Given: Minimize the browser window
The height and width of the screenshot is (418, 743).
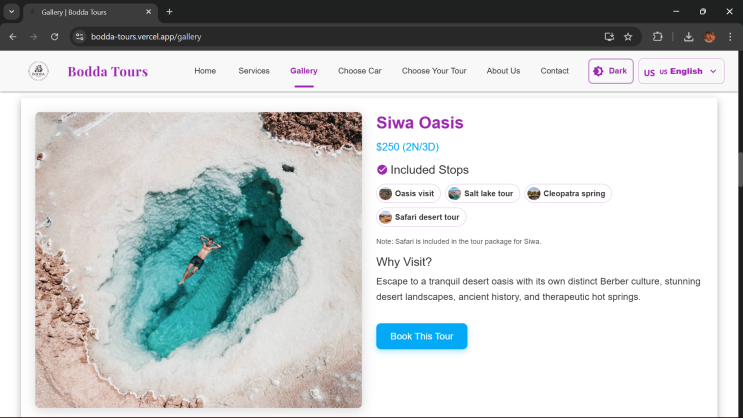Looking at the screenshot, I should [676, 12].
